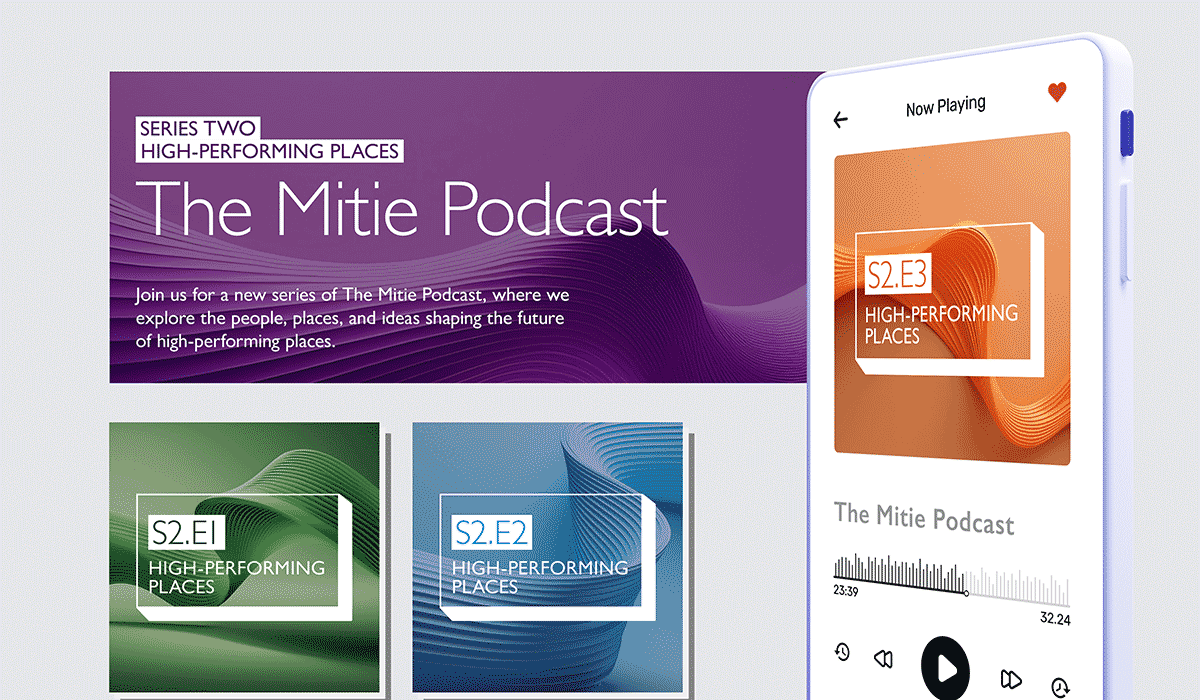Tap the orange S2.E3 album artwork
The height and width of the screenshot is (700, 1200).
(952, 299)
